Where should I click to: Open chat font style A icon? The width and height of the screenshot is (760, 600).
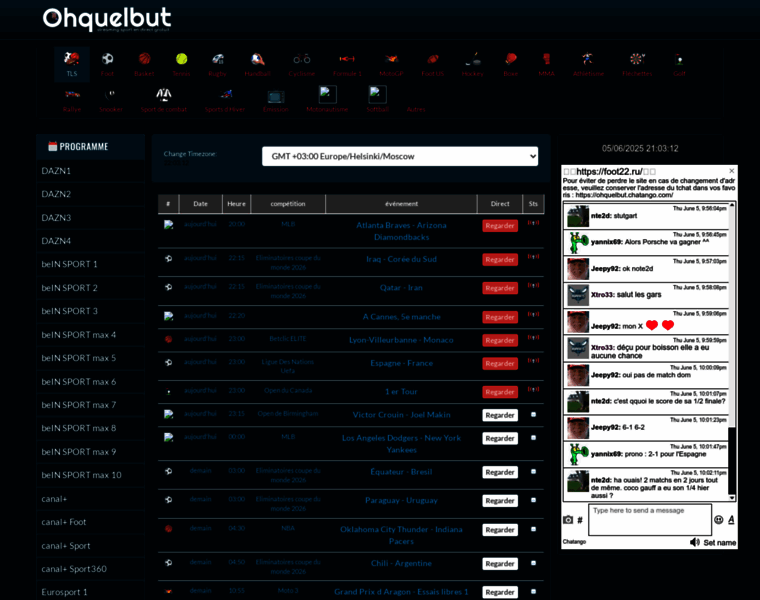tap(731, 520)
